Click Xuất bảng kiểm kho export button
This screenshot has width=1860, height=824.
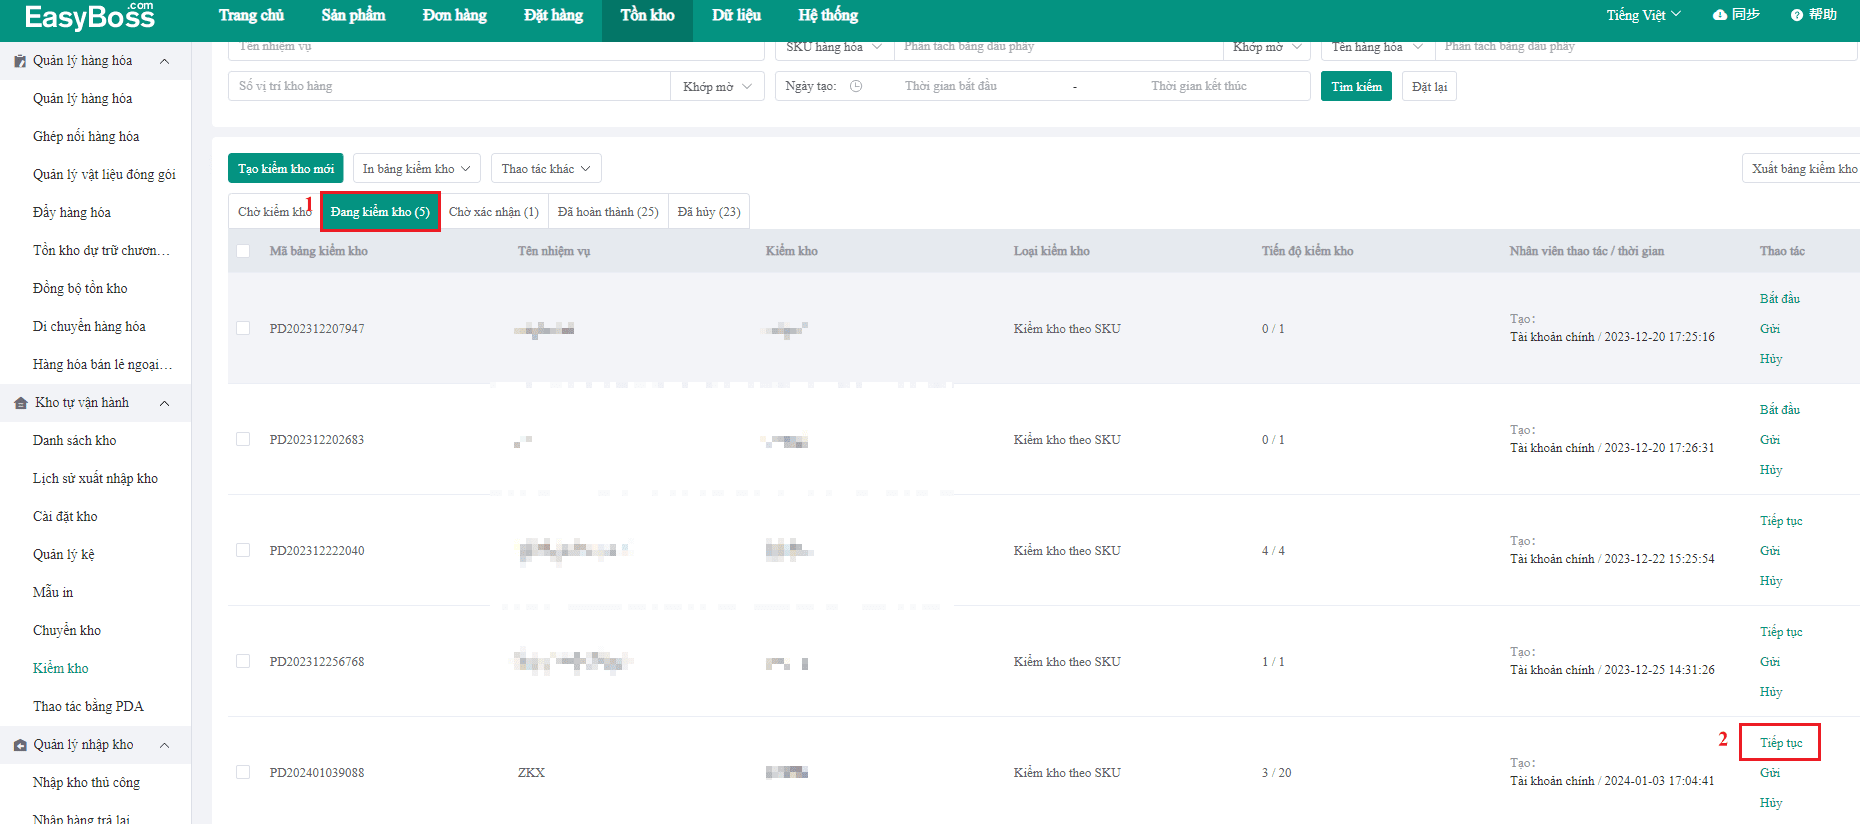[1803, 168]
